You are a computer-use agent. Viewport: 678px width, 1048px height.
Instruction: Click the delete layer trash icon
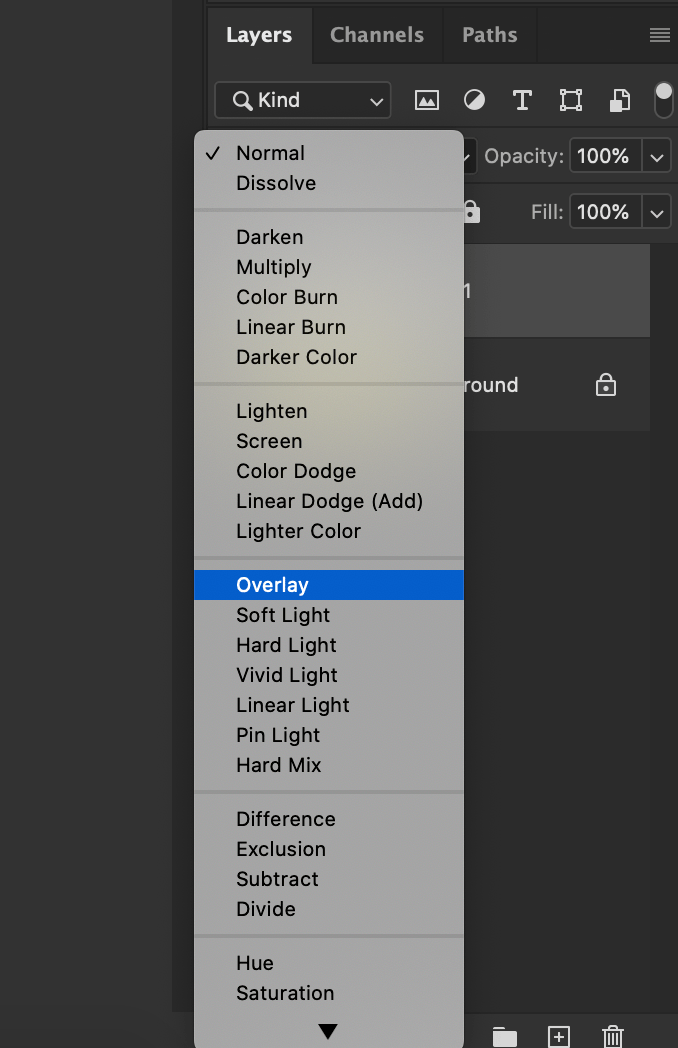pos(613,1036)
